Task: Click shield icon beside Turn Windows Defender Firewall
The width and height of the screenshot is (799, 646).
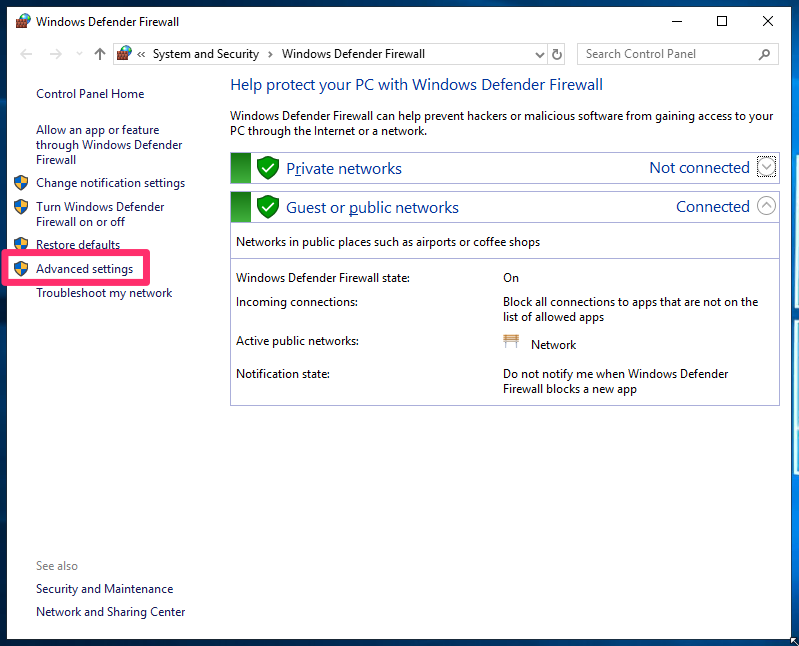Action: (x=21, y=206)
